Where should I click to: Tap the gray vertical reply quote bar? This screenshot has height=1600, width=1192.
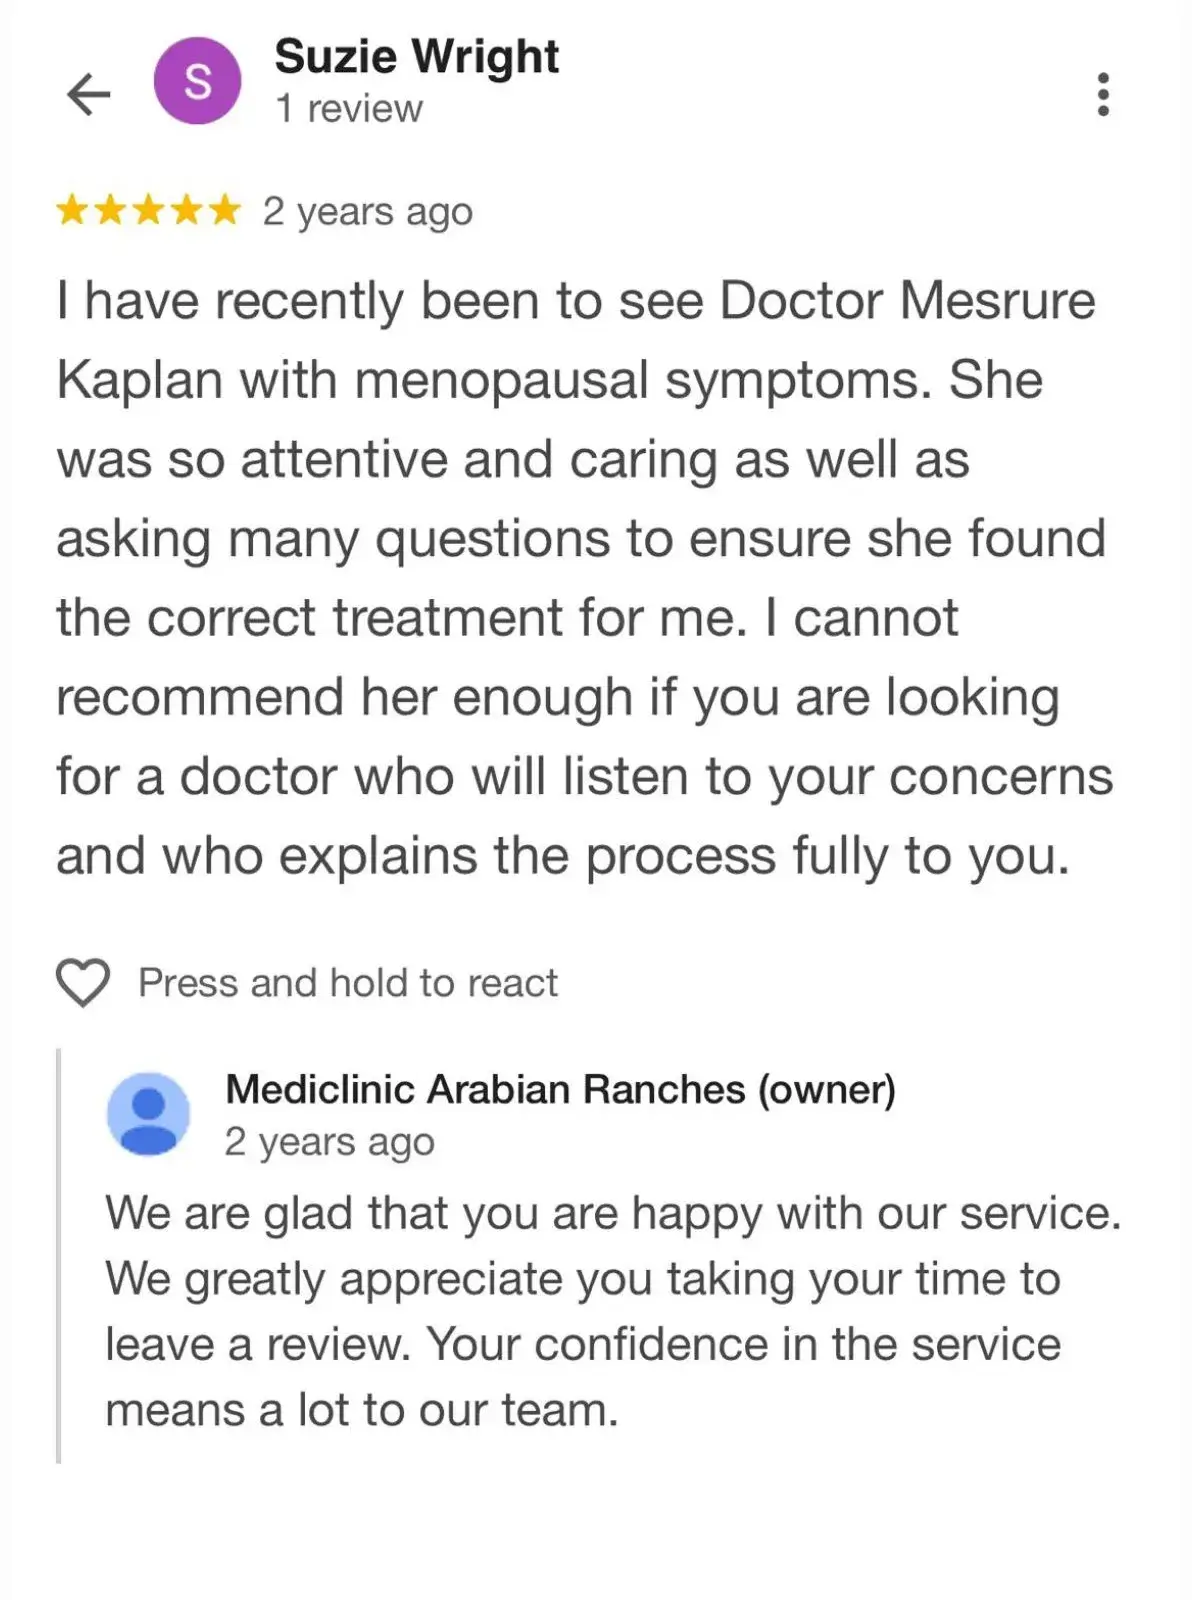tap(59, 1255)
